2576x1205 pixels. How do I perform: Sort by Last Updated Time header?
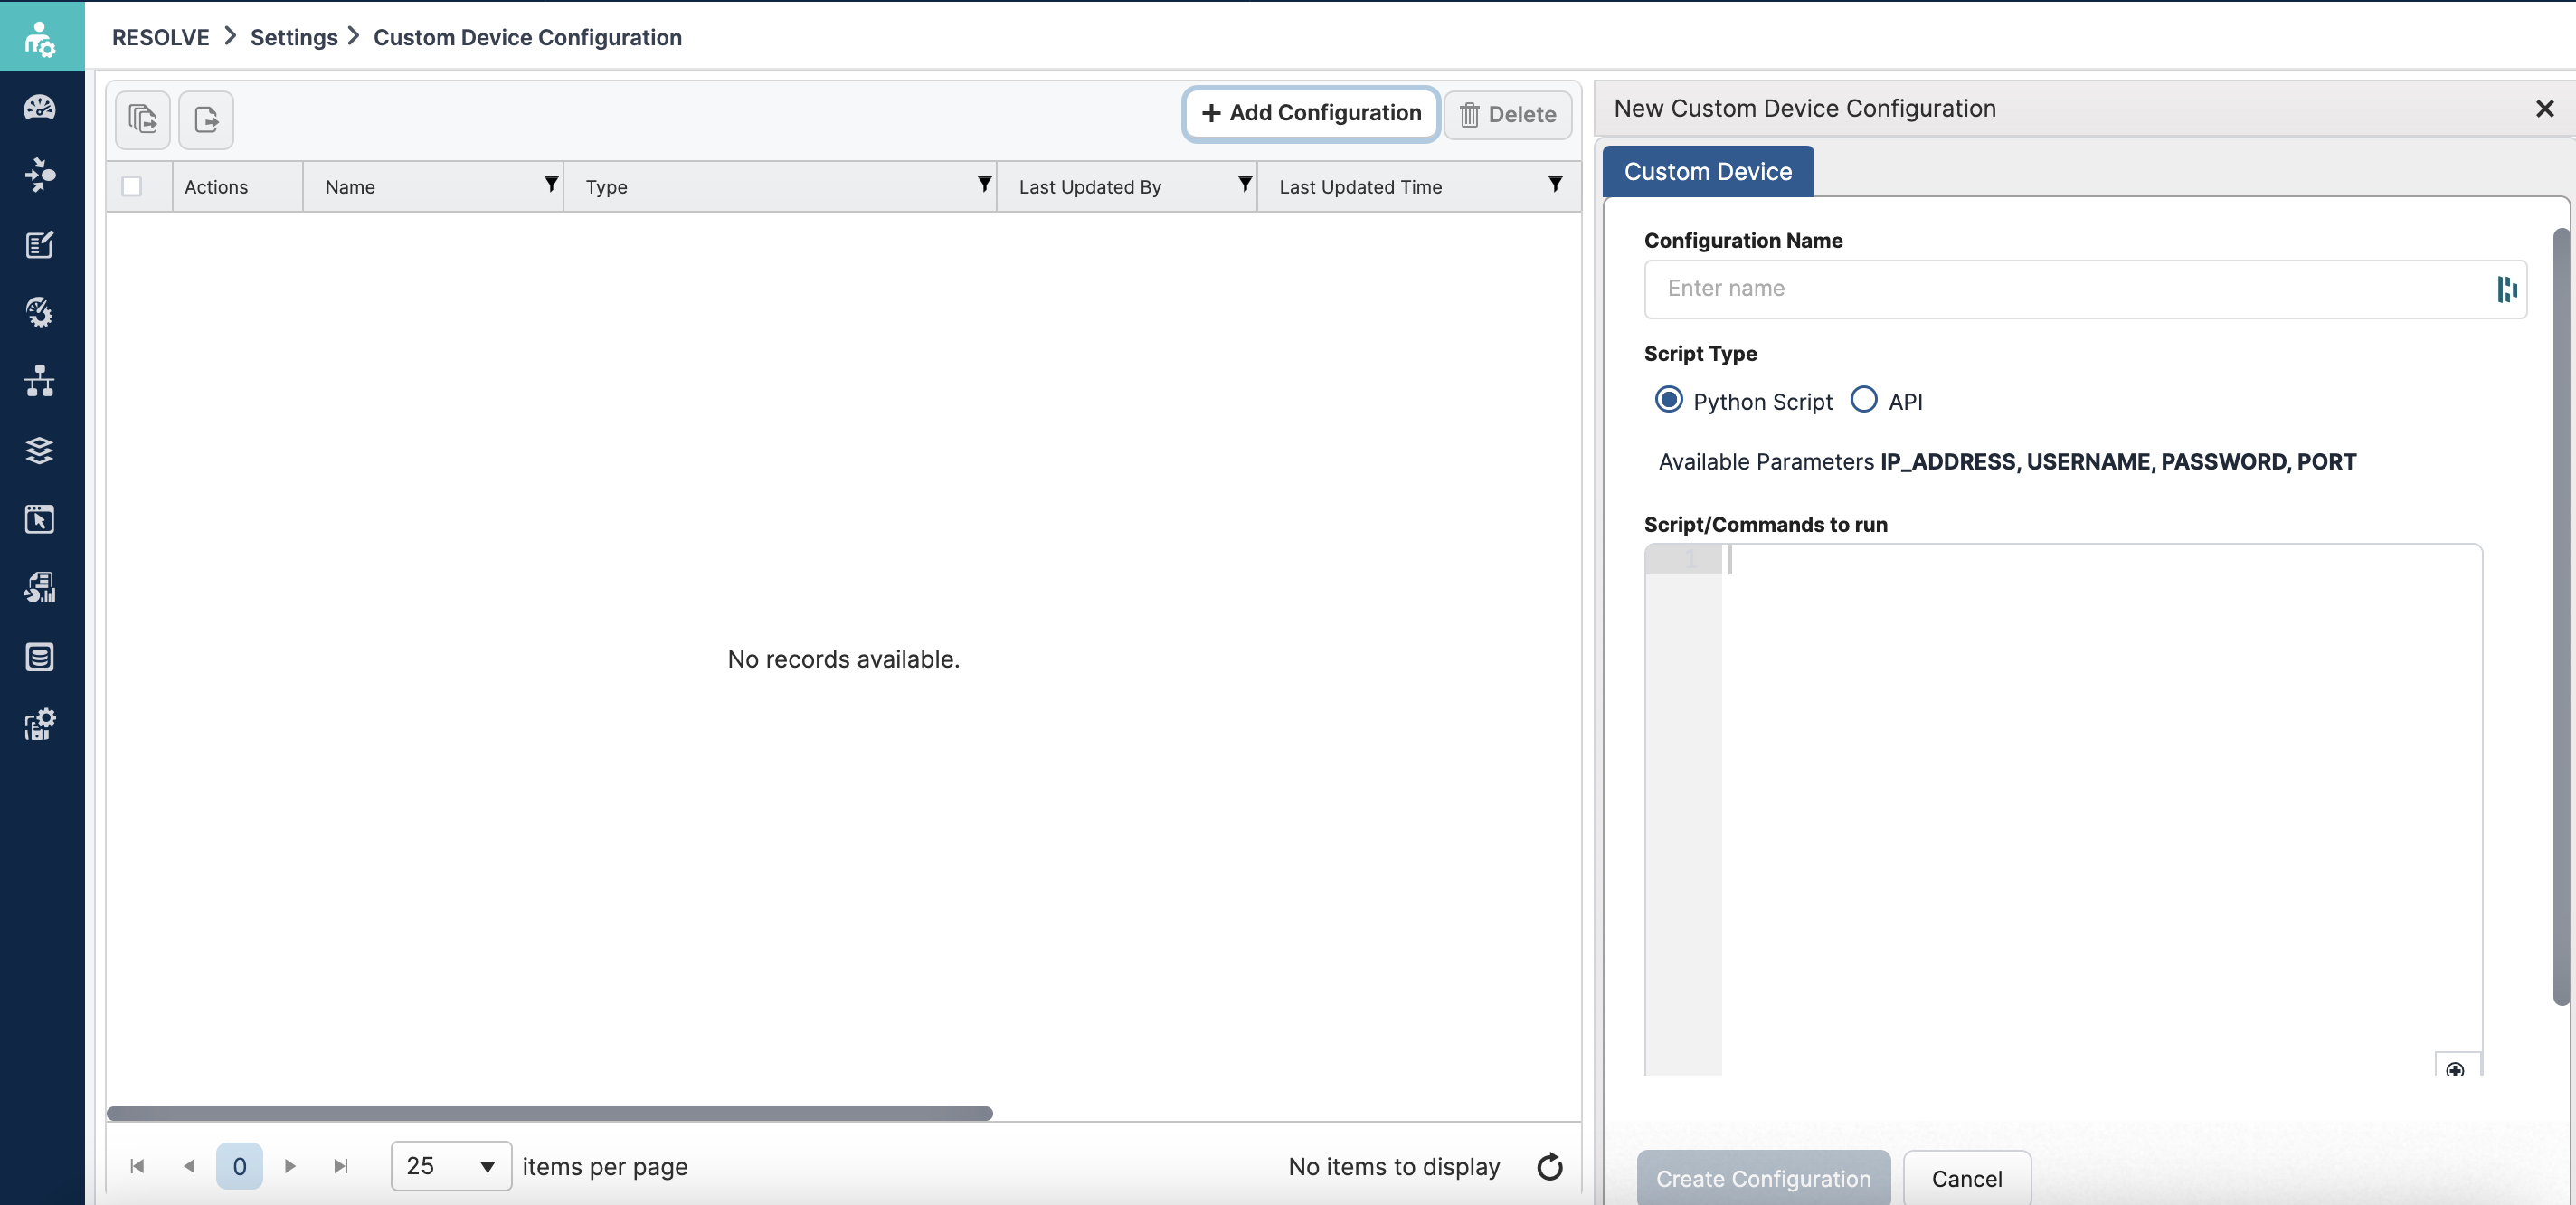click(1360, 186)
